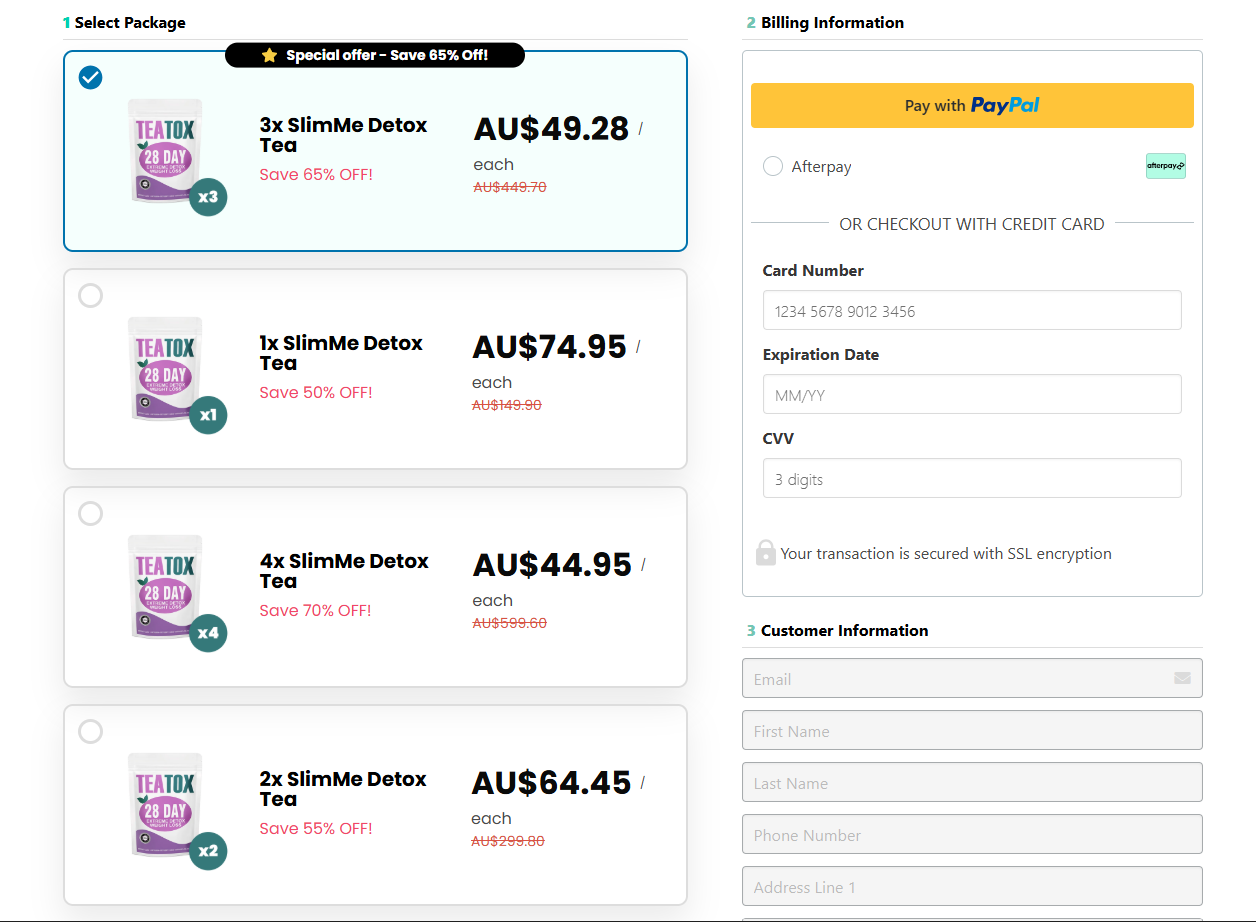The width and height of the screenshot is (1256, 922).
Task: Click the x3 quantity badge
Action: tap(208, 197)
